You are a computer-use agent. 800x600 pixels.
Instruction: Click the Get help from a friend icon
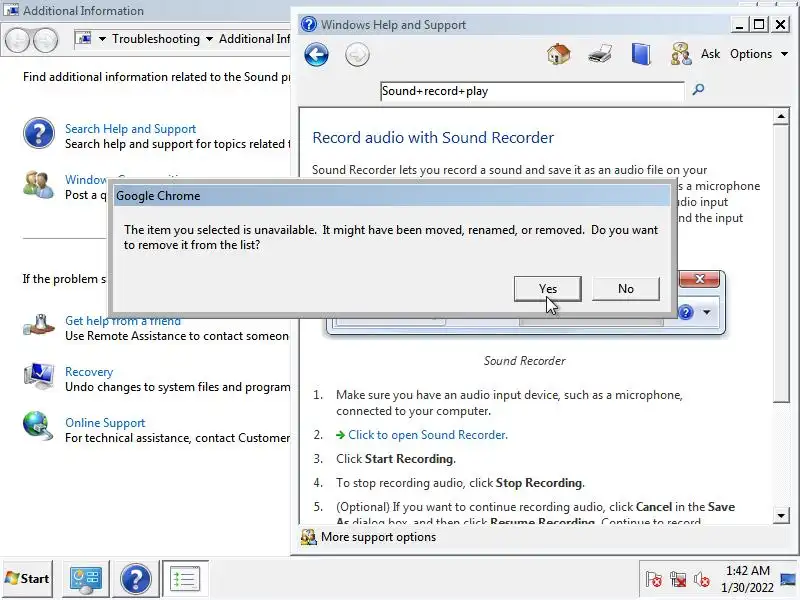pos(39,325)
